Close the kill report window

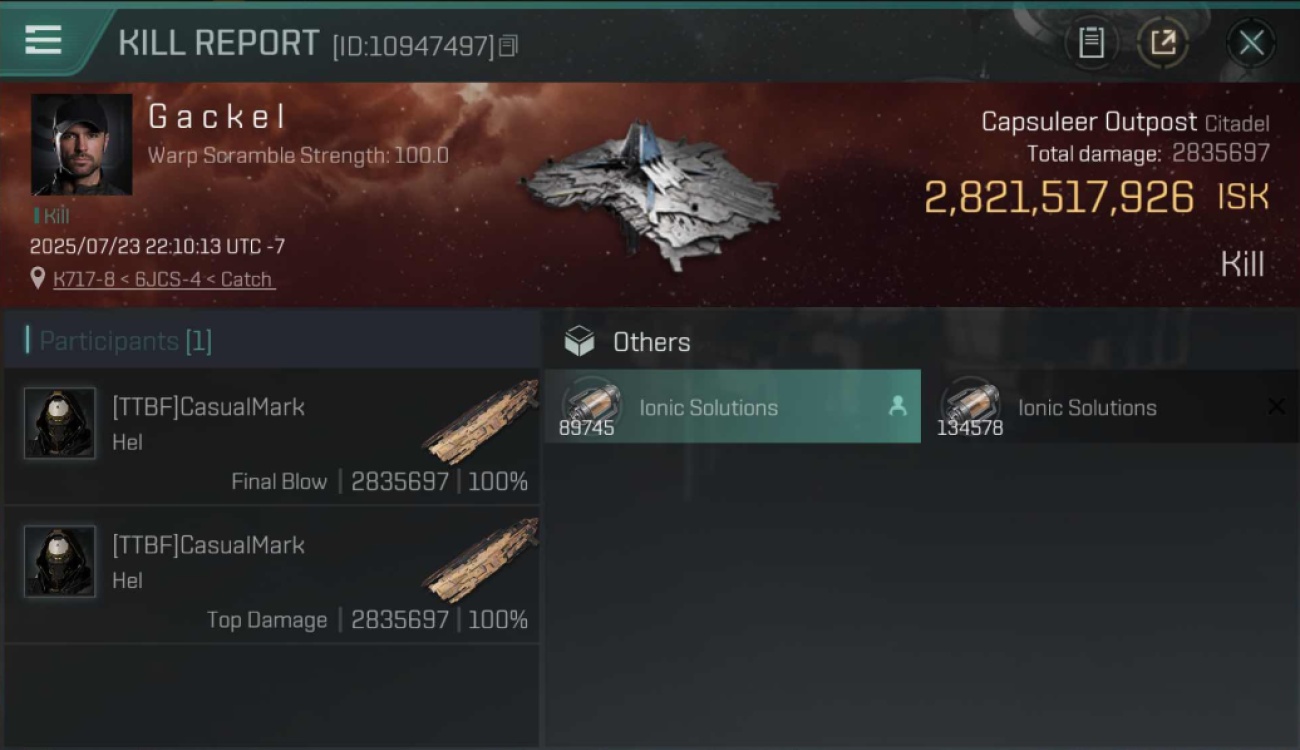(x=1251, y=43)
